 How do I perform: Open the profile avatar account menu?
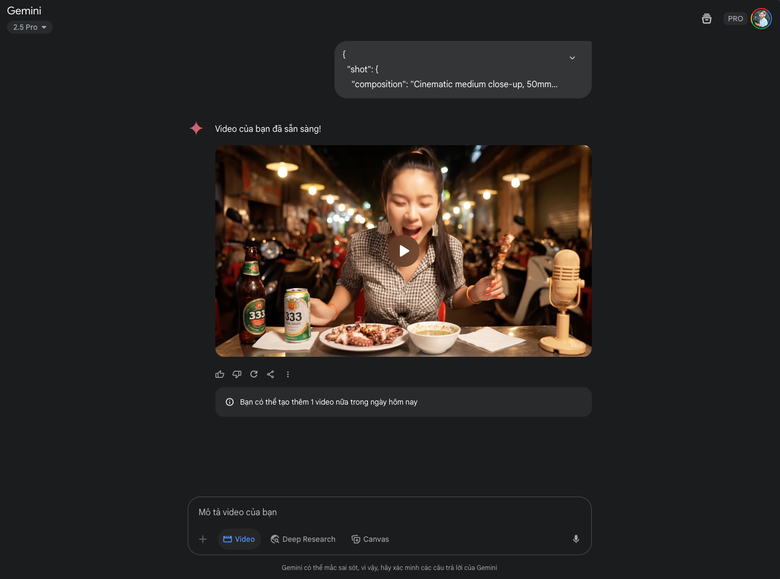pyautogui.click(x=761, y=18)
